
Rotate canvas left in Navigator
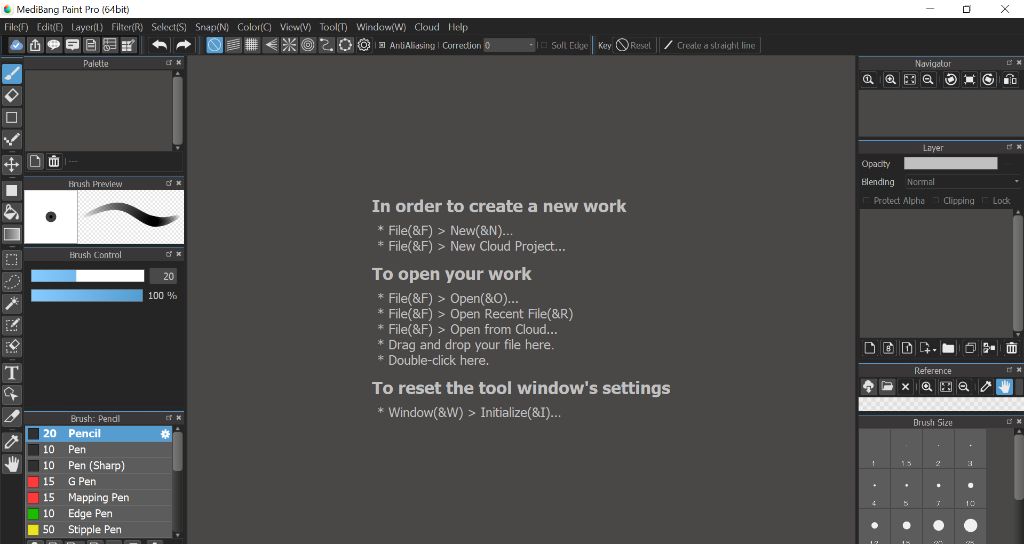coord(951,80)
